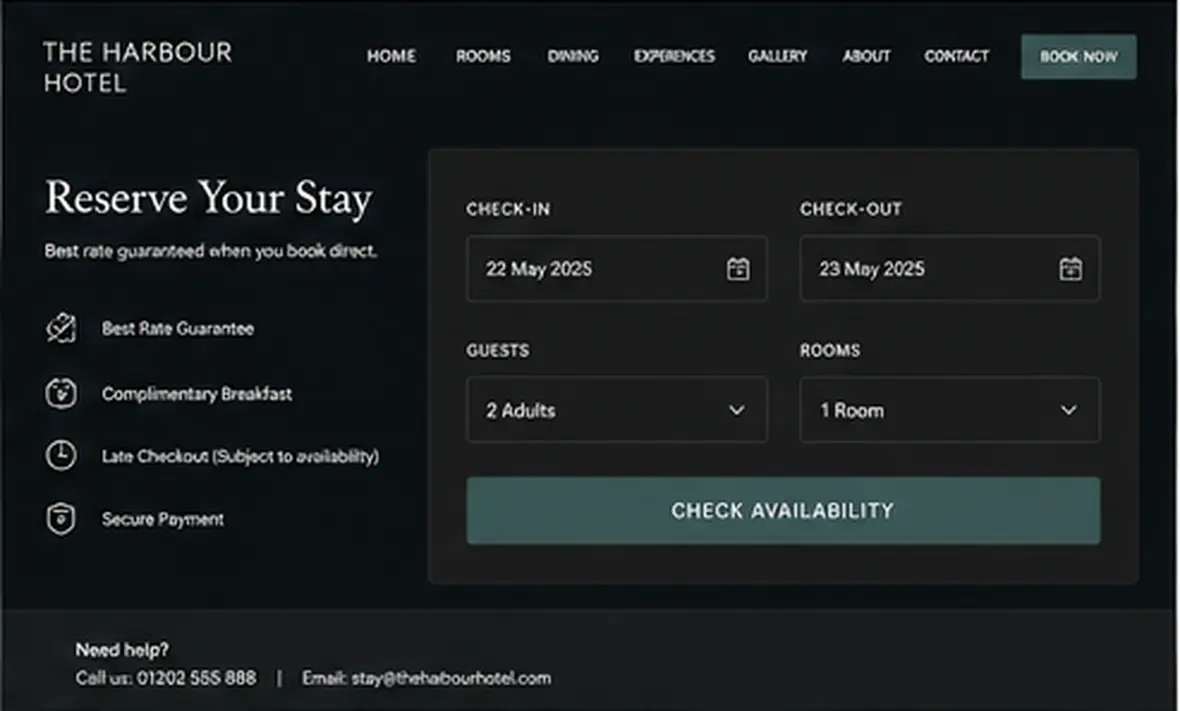Click the CHECK-IN field label
1180x711 pixels.
[x=508, y=209]
